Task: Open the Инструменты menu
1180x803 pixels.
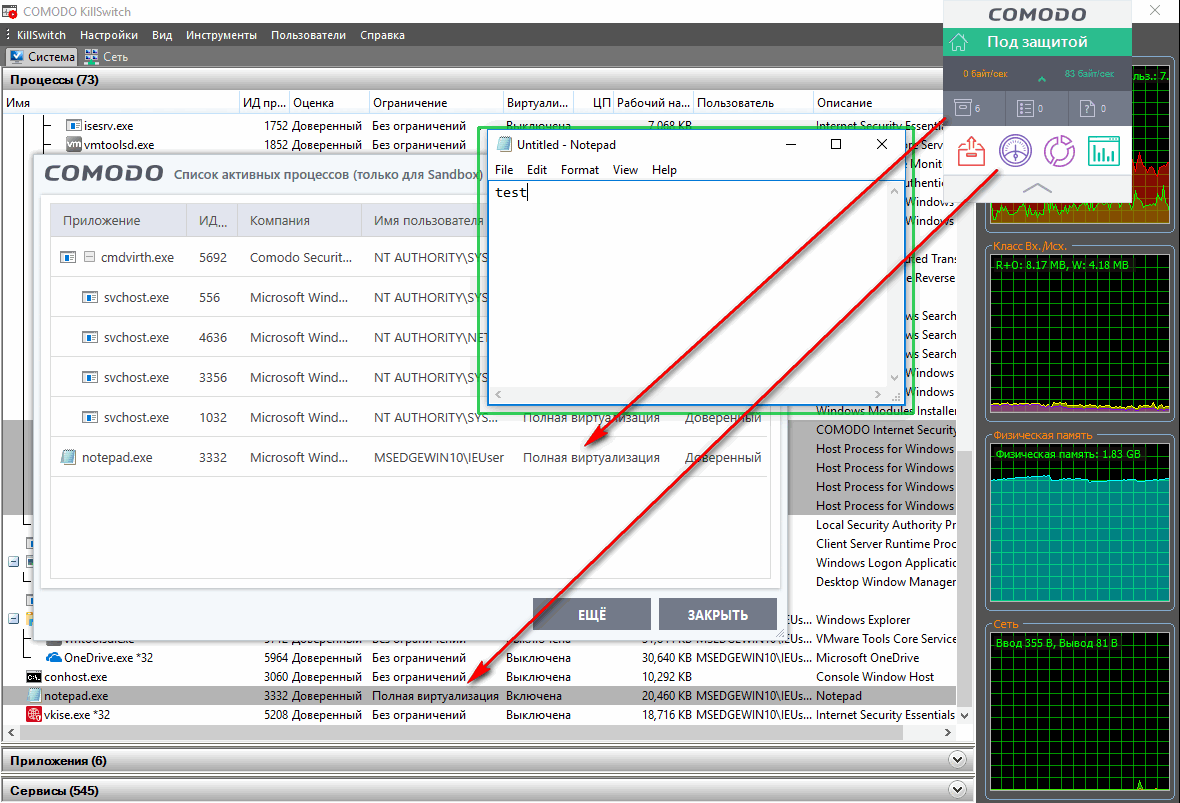Action: point(221,35)
